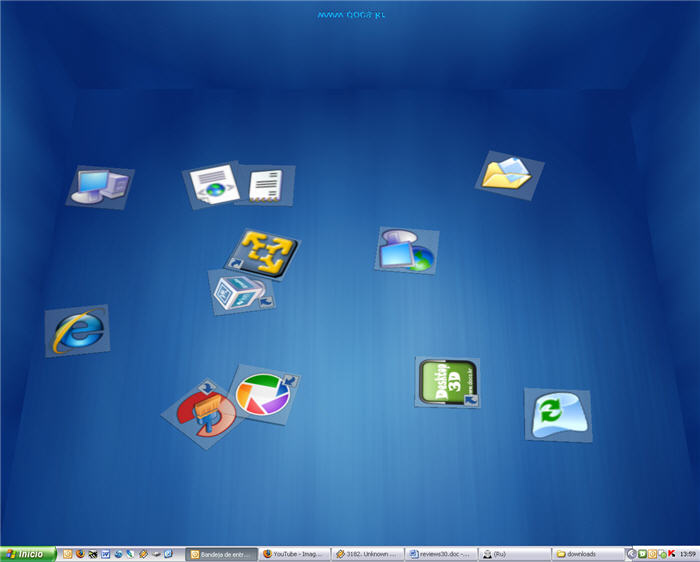The height and width of the screenshot is (562, 700).
Task: Click first orange quick launch icon
Action: tap(67, 554)
